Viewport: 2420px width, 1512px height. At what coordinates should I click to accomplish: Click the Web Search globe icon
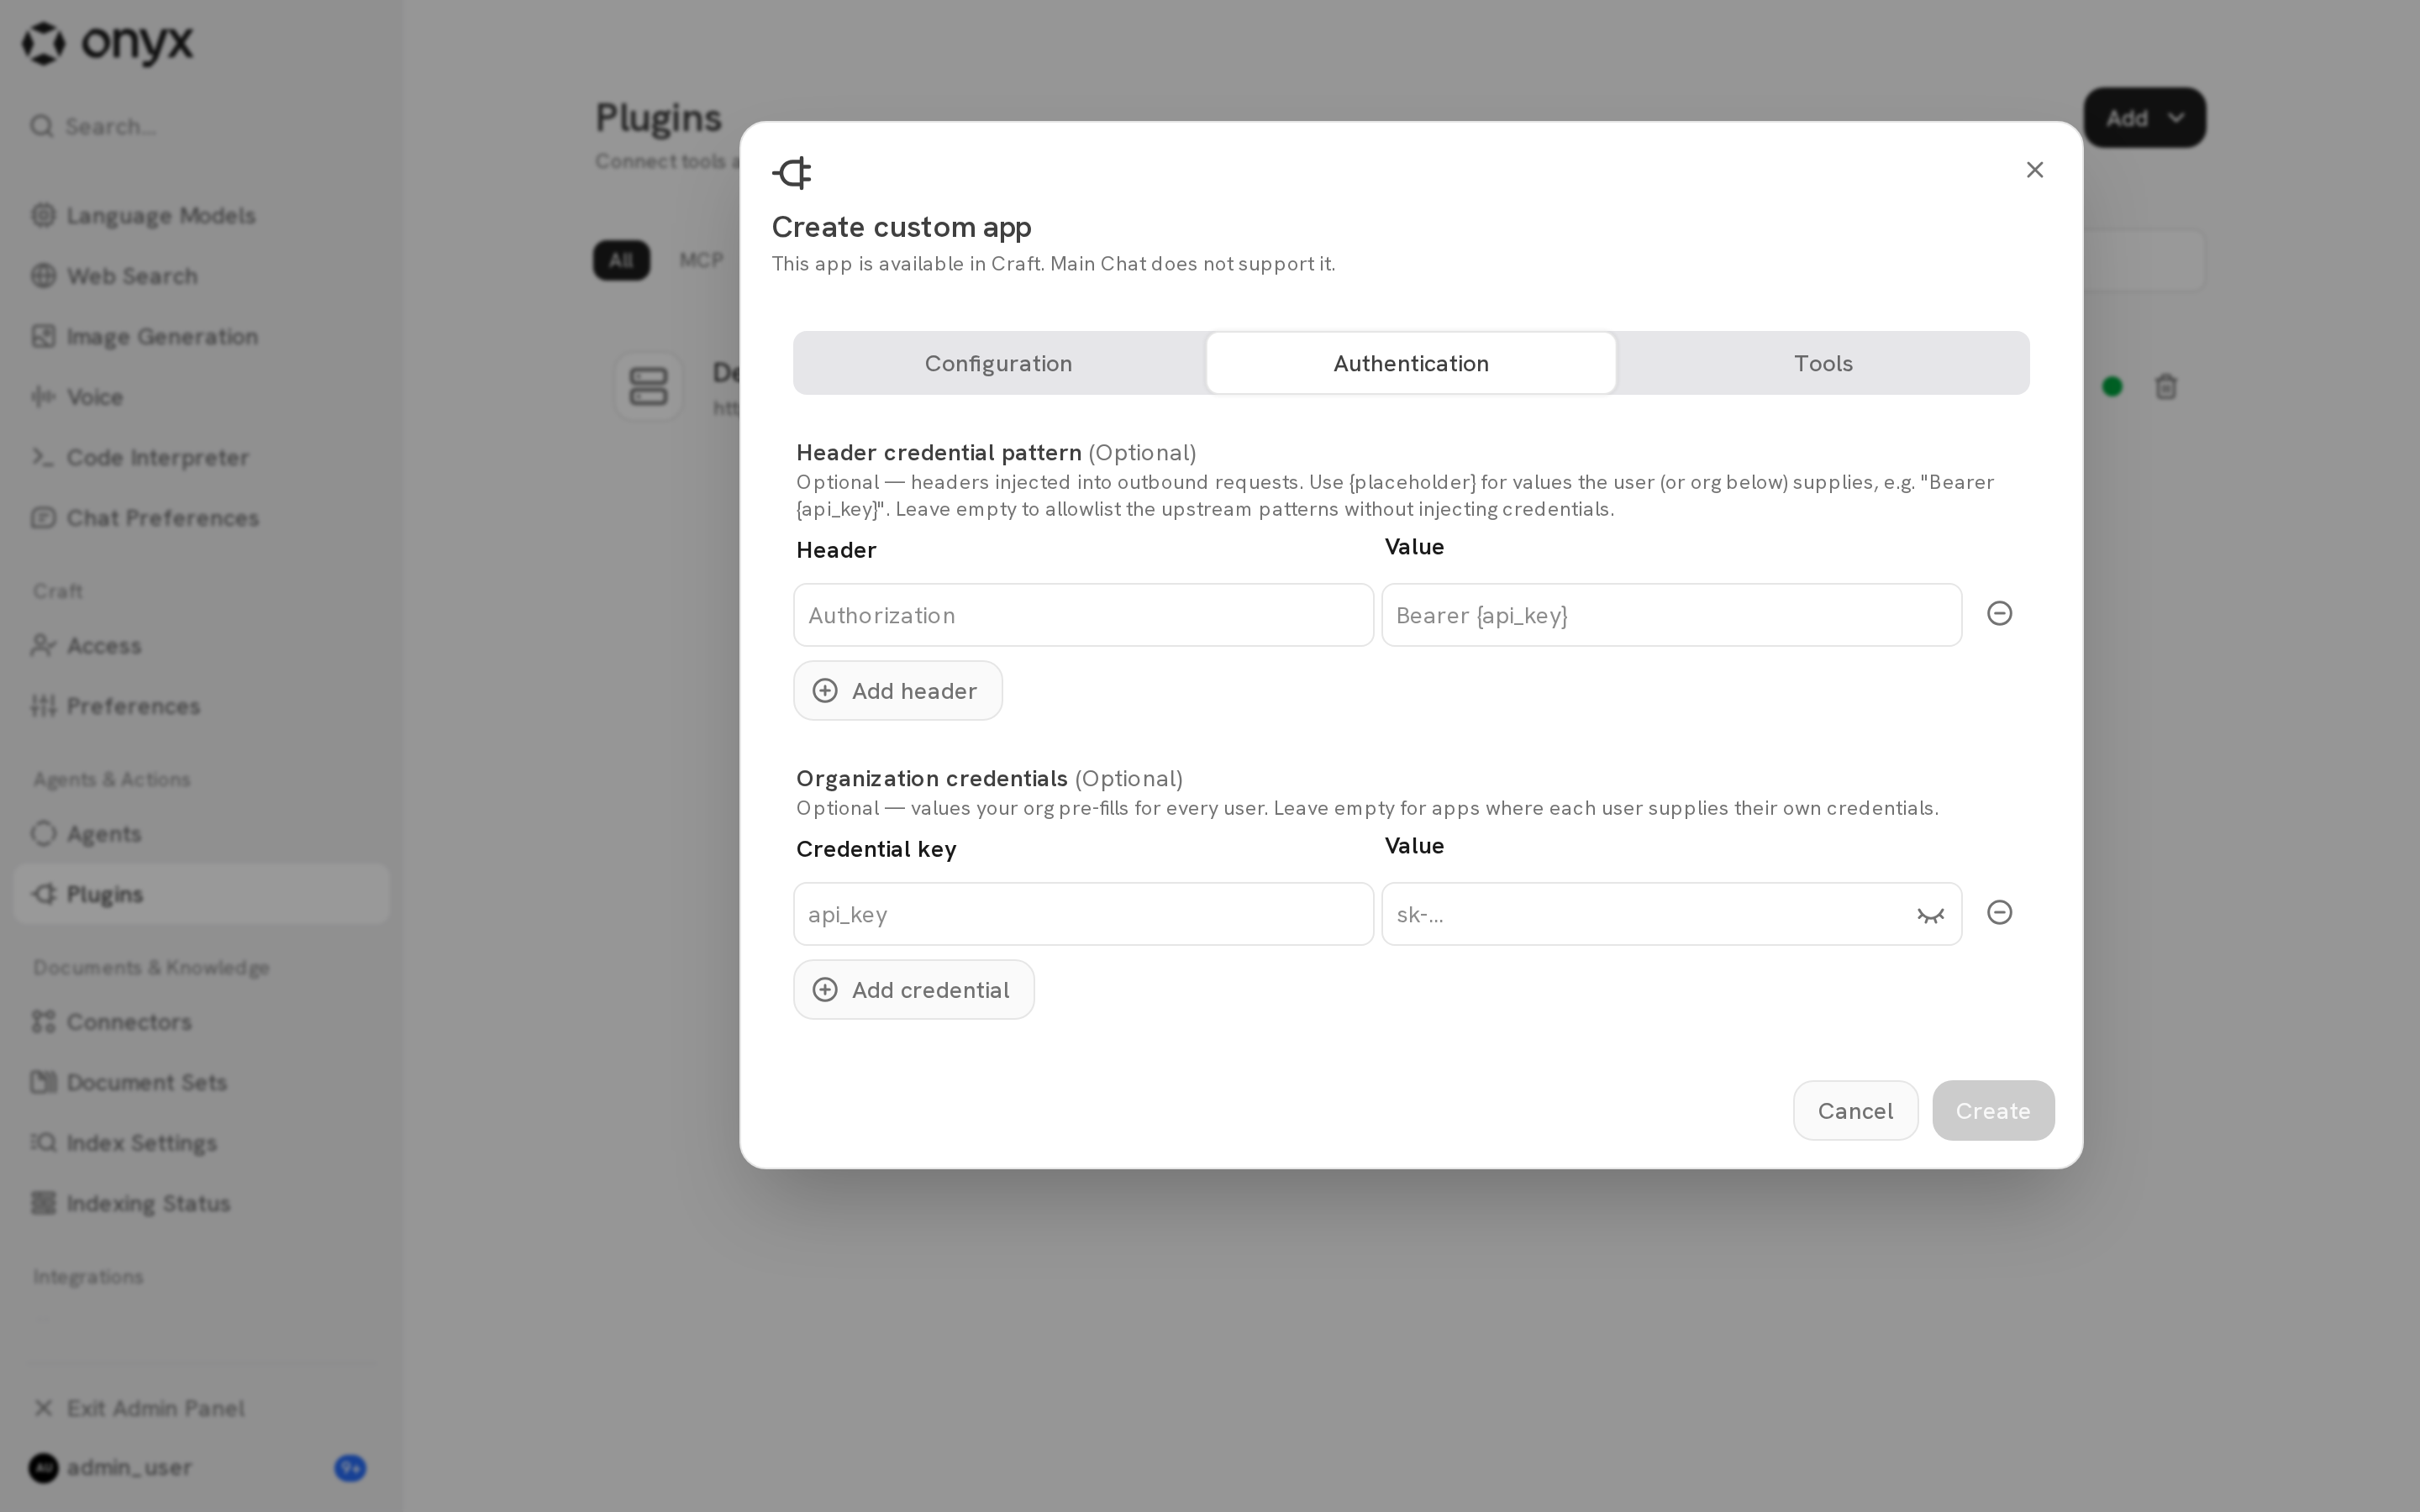point(43,275)
